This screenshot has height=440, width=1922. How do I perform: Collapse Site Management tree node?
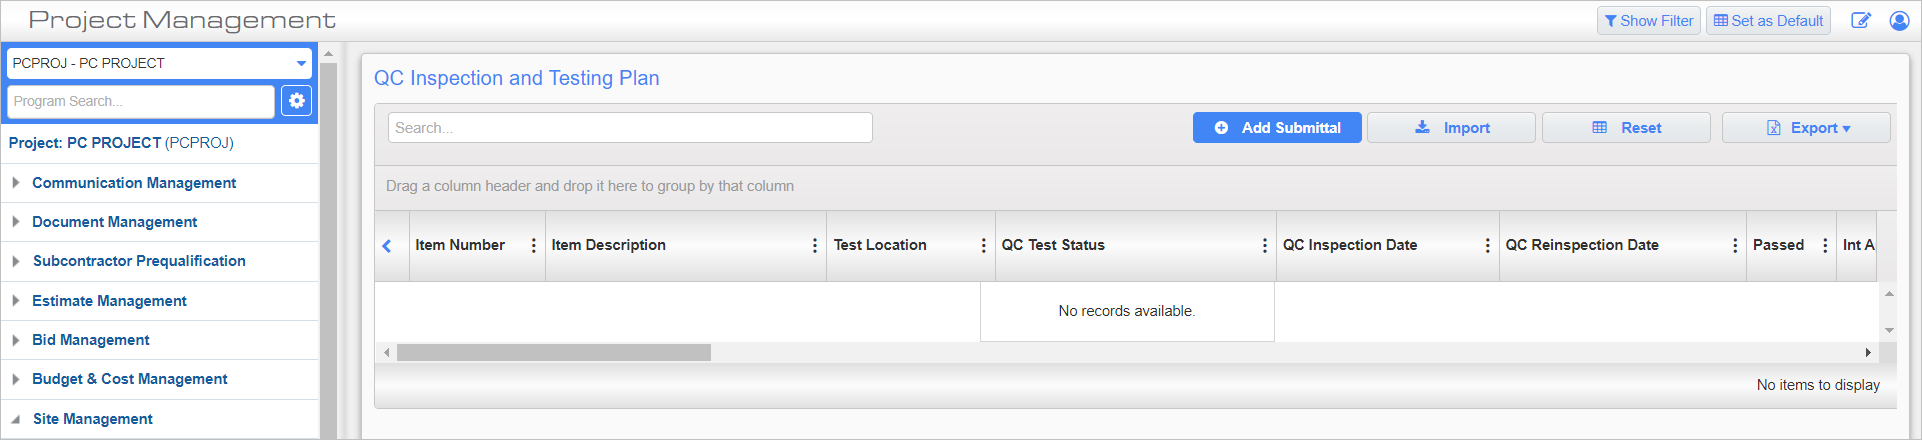15,419
